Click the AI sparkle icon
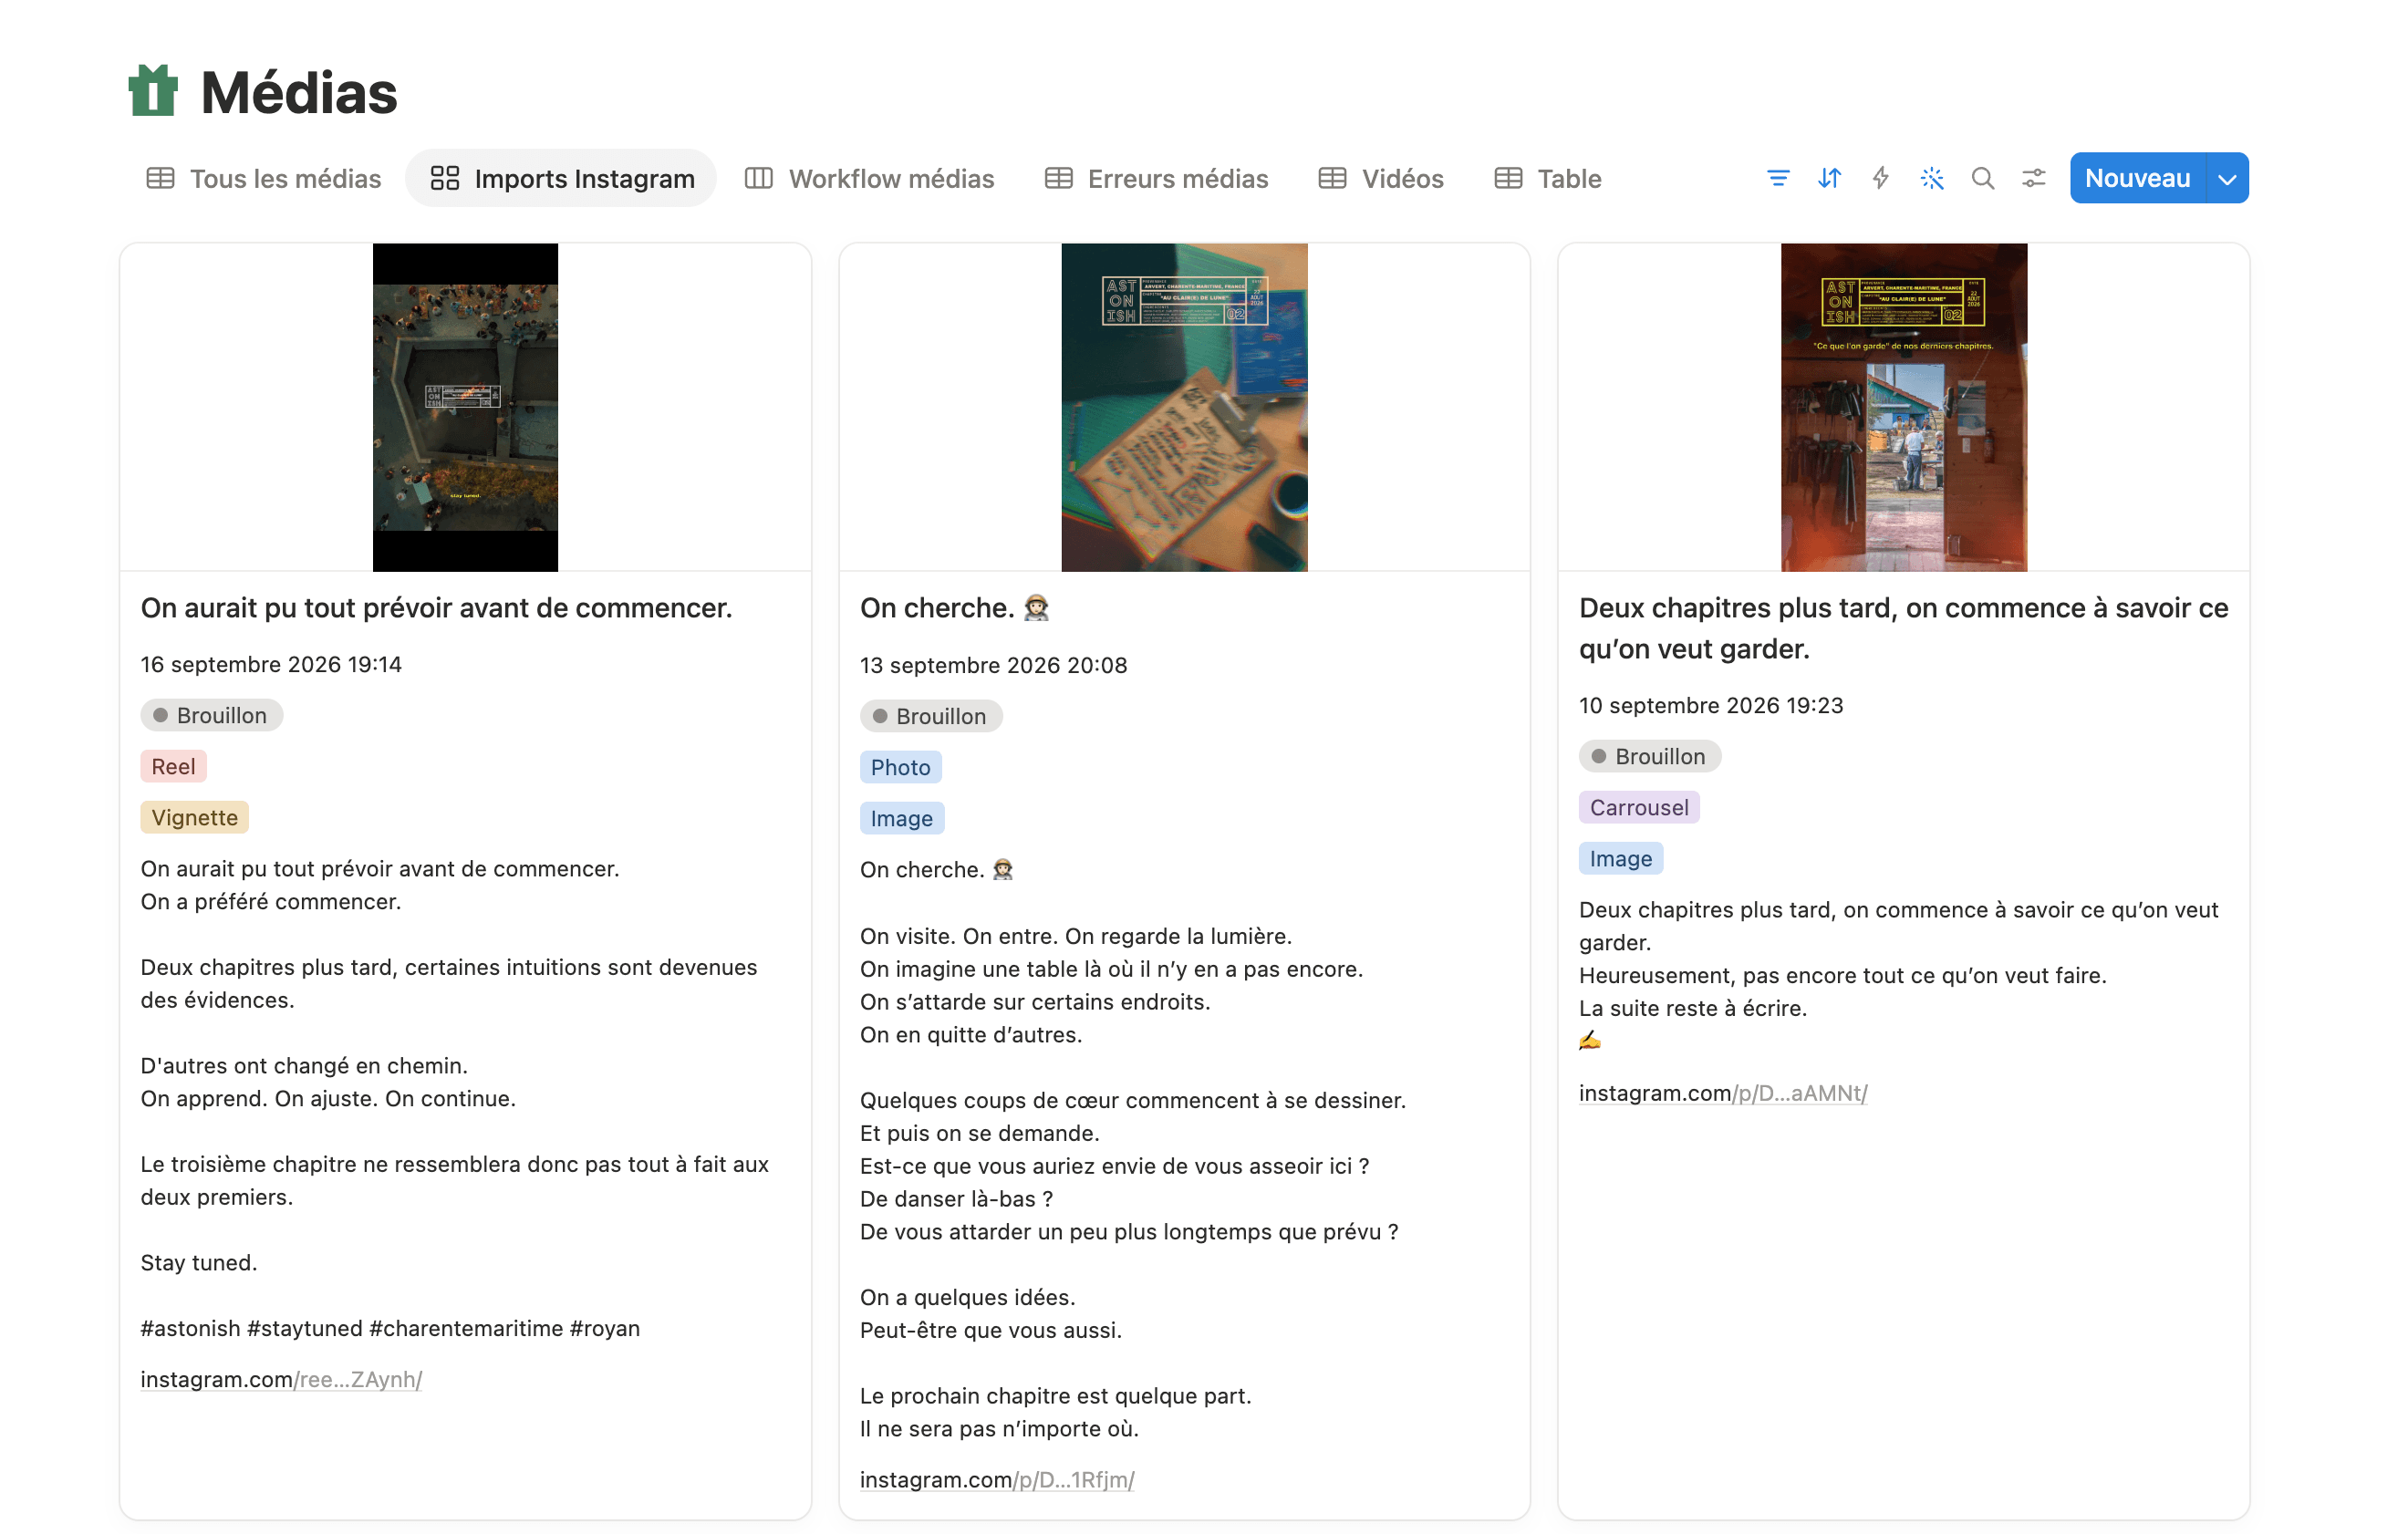This screenshot has width=2408, height=1534. click(x=1931, y=178)
